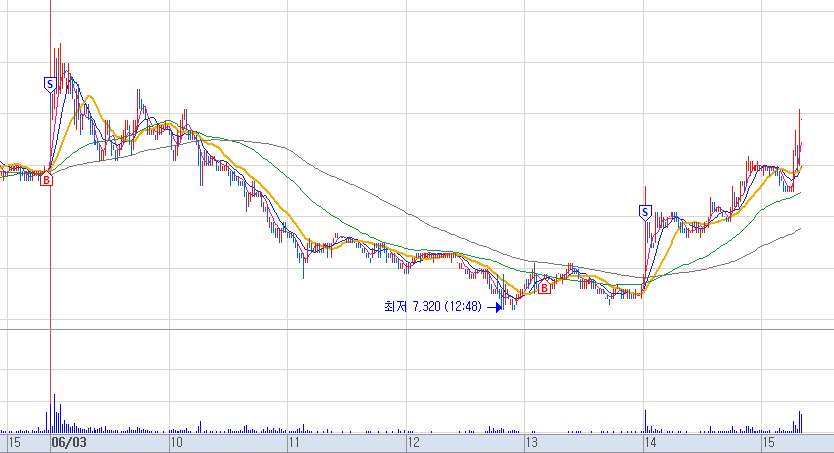Select the 12 hour label on time axis

(x=413, y=442)
